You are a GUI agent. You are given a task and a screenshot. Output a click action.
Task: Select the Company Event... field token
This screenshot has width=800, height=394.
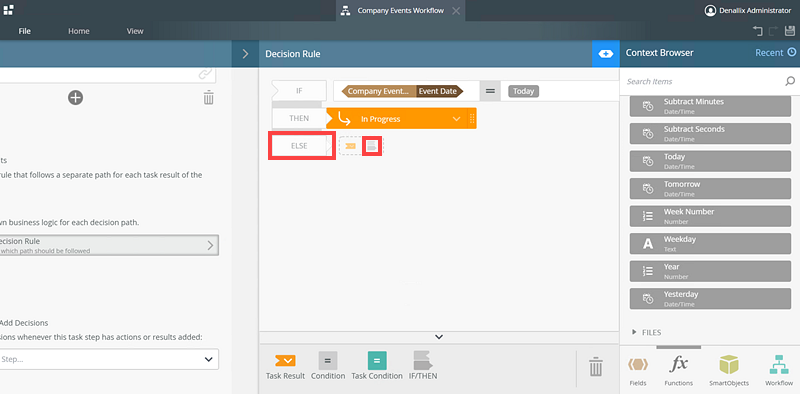379,91
